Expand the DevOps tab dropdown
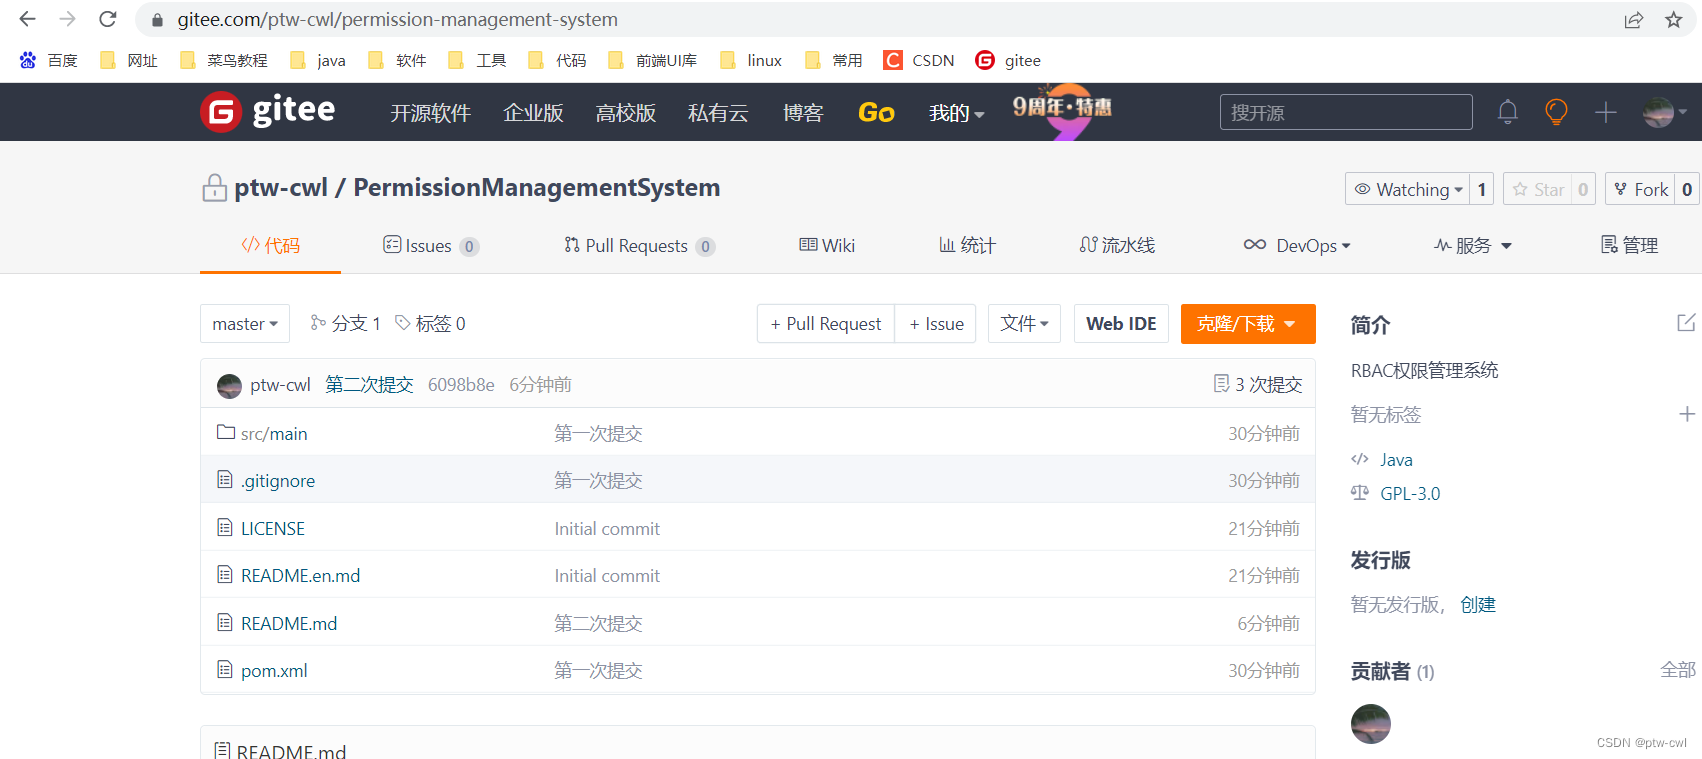 pyautogui.click(x=1297, y=245)
